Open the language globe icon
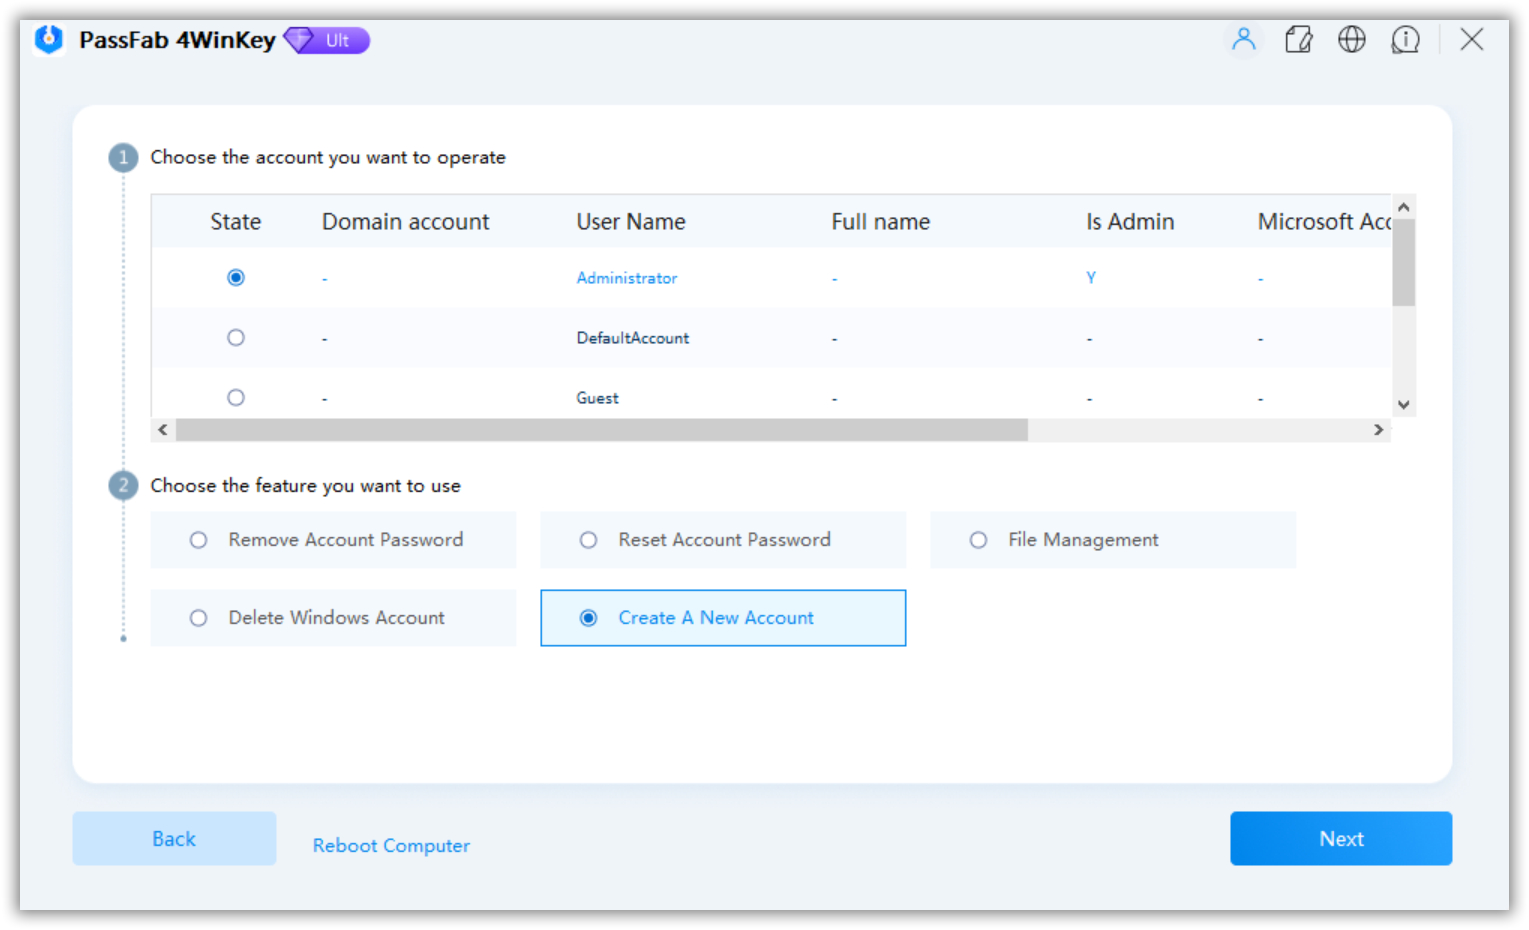 pyautogui.click(x=1351, y=40)
